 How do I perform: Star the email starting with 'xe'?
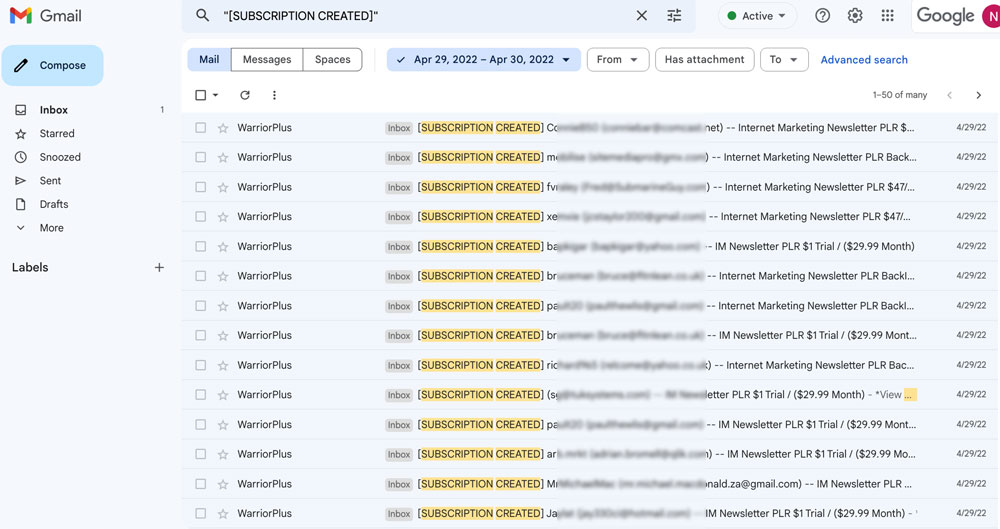[x=223, y=217]
